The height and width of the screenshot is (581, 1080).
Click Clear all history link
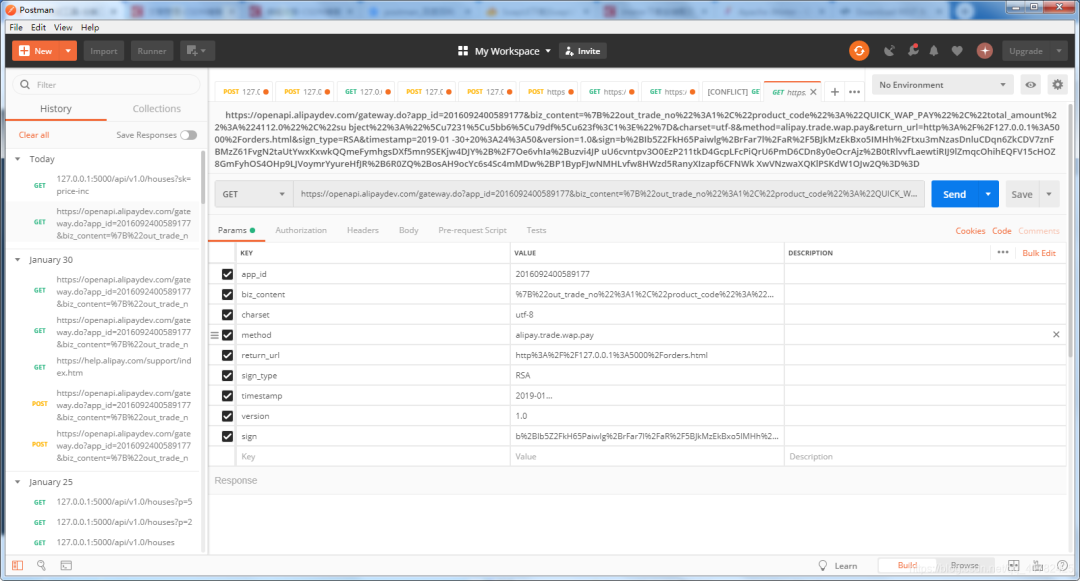point(34,135)
